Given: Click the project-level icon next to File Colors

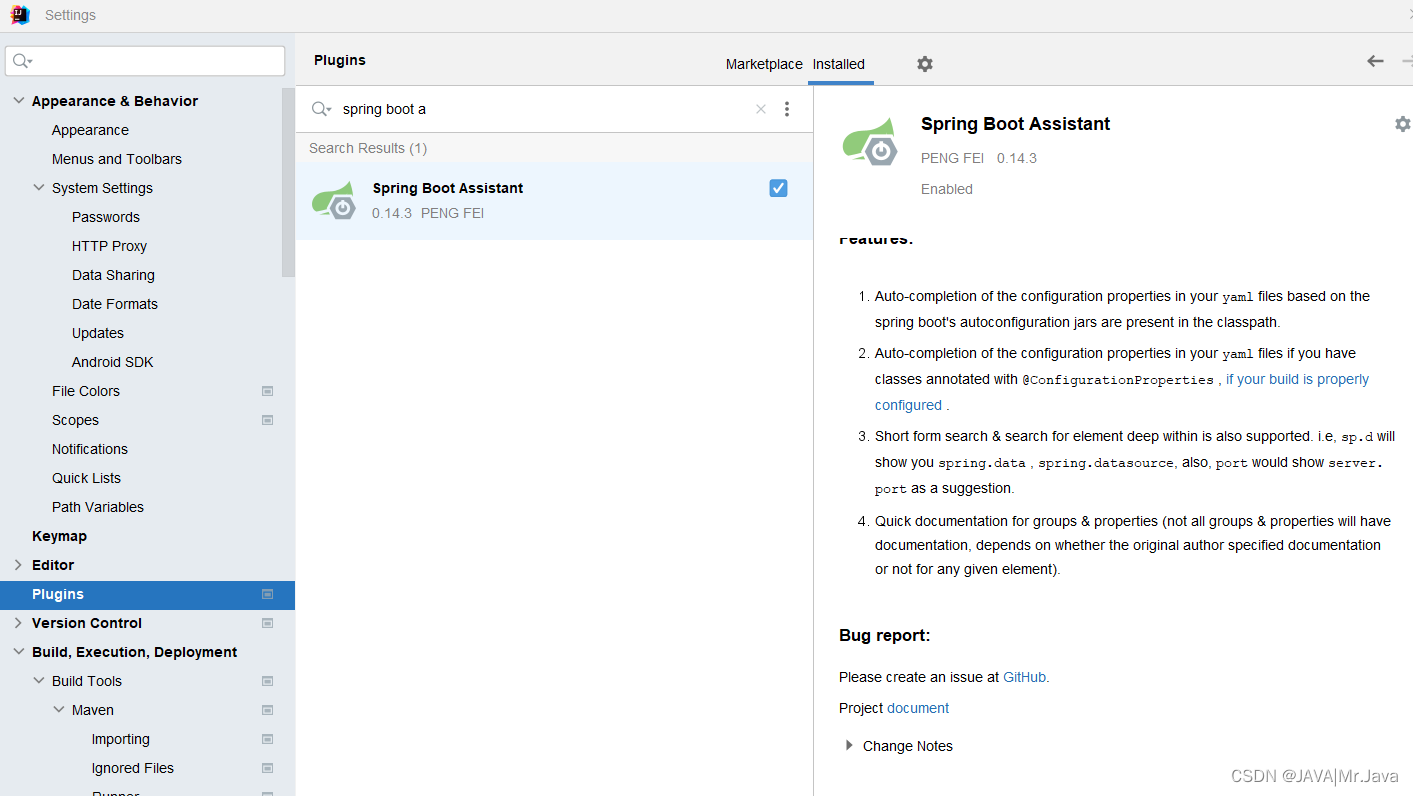Looking at the screenshot, I should [x=267, y=391].
